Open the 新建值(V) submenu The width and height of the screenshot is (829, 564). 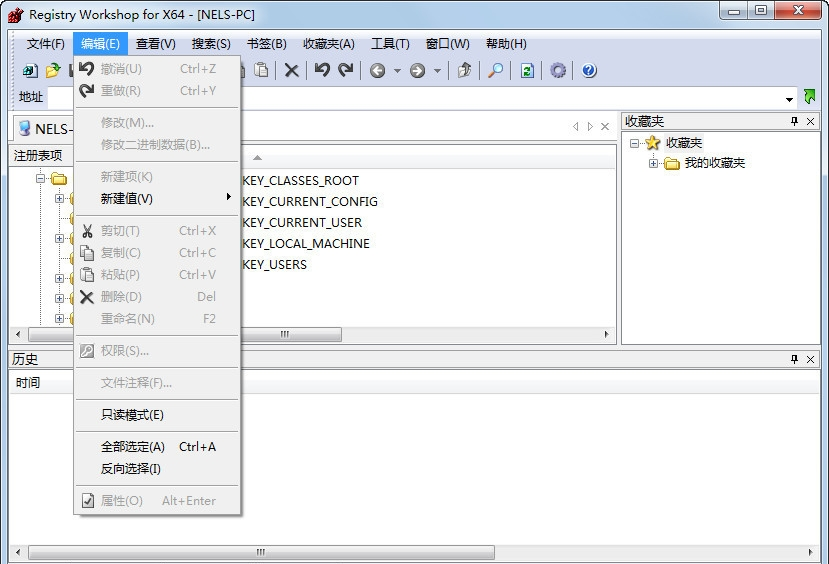tap(157, 199)
